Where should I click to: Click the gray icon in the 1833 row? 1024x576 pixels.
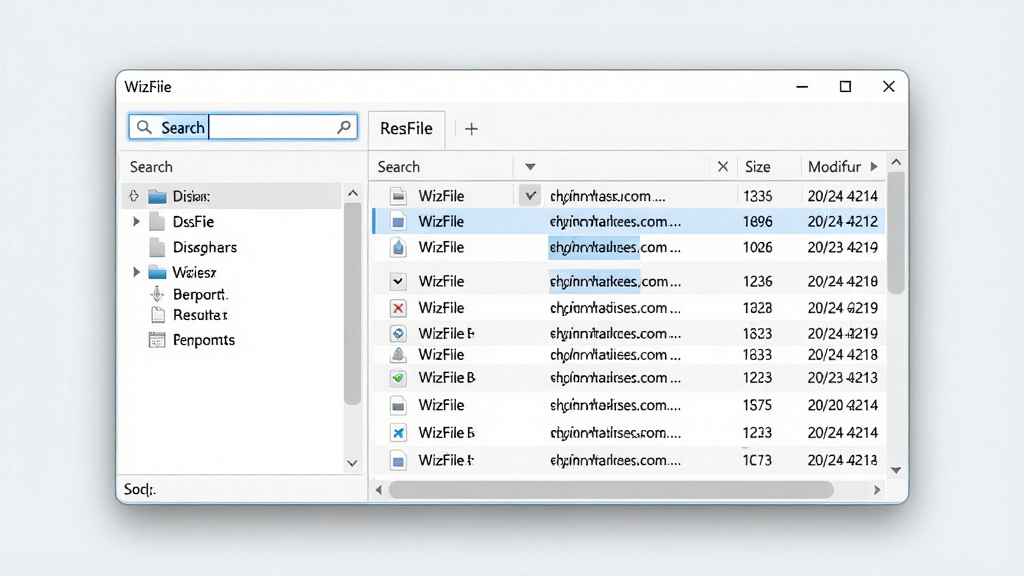(x=398, y=355)
